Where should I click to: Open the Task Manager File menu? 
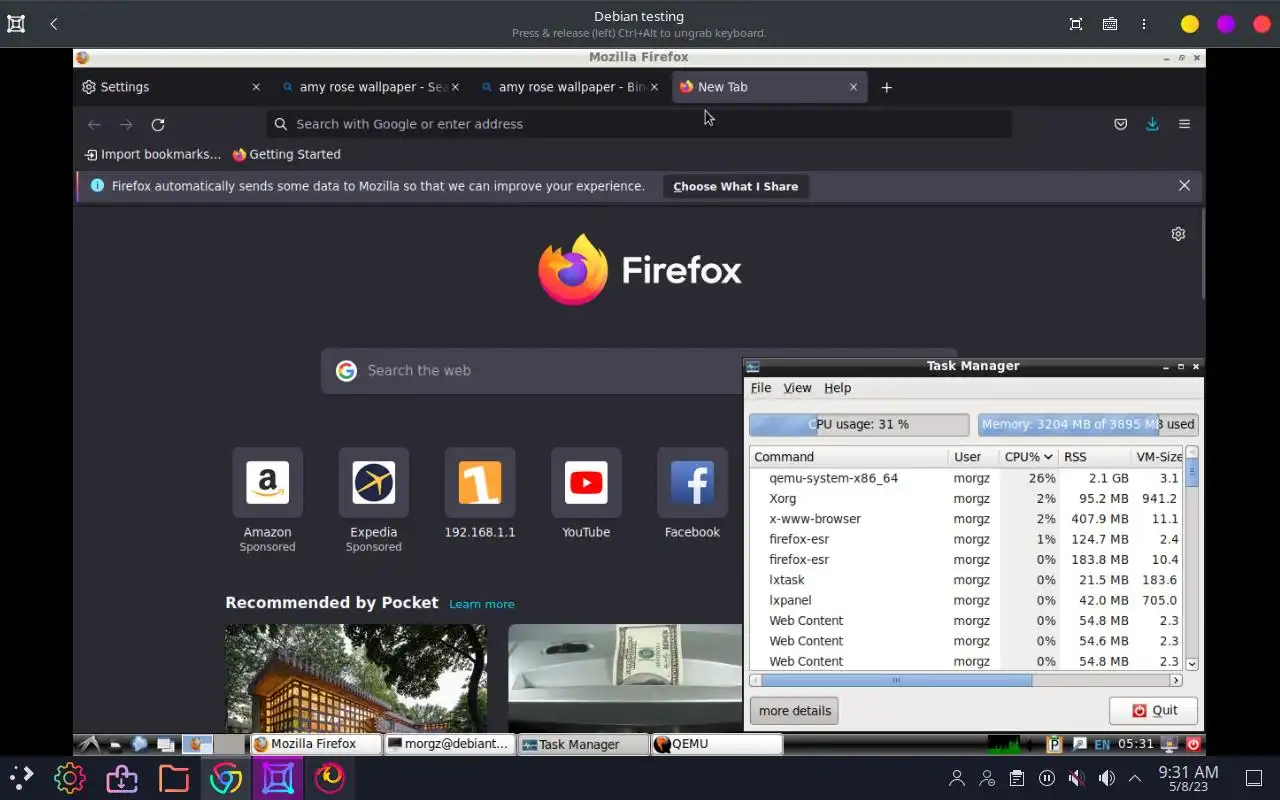(x=761, y=388)
